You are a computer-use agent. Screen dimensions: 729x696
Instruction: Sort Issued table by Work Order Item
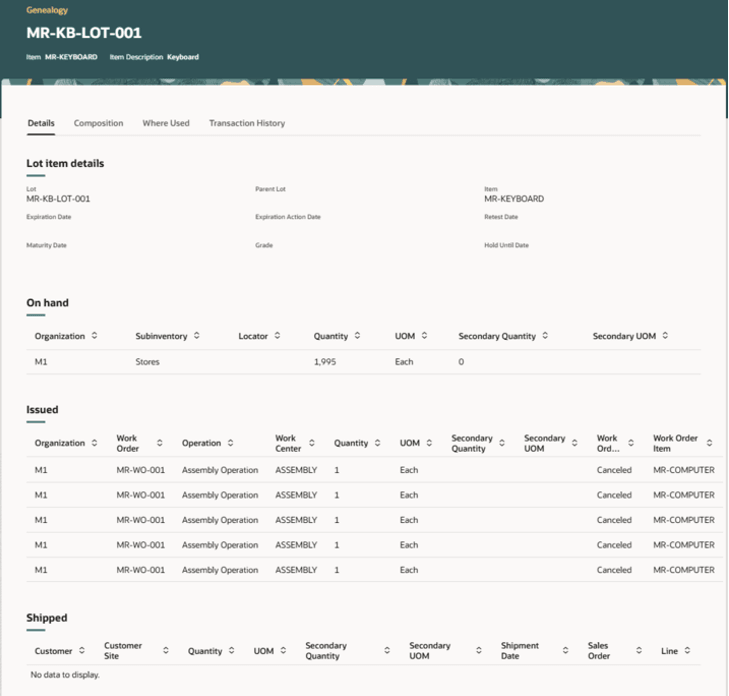point(709,443)
